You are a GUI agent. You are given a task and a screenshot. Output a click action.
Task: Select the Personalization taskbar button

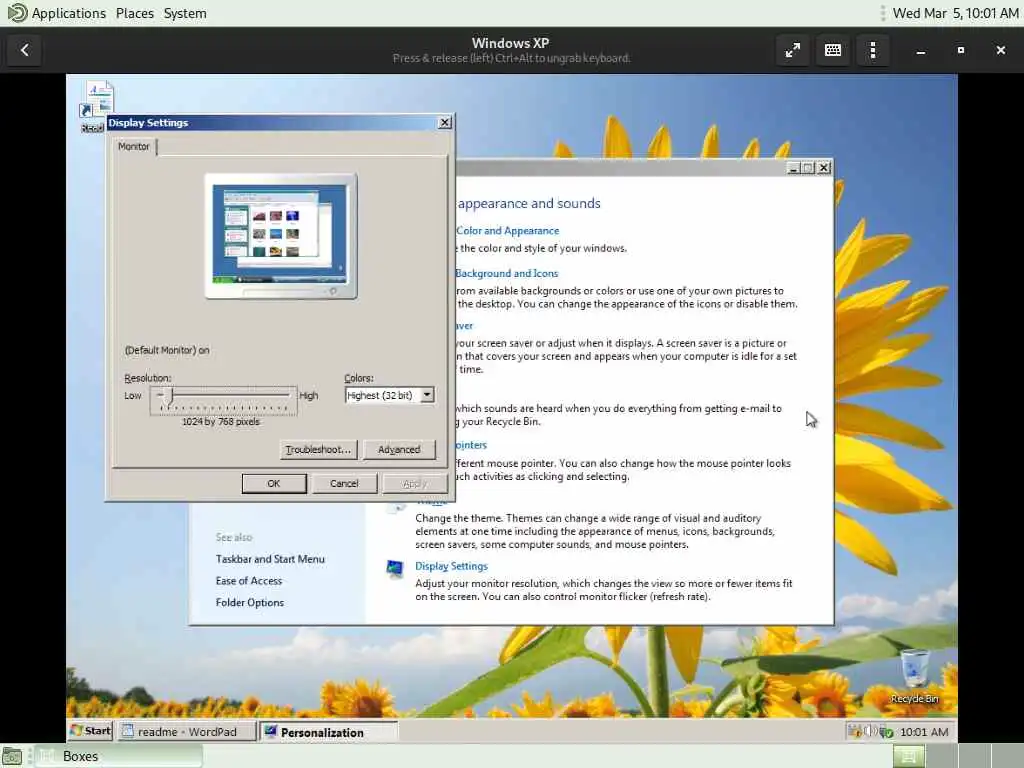(x=328, y=732)
